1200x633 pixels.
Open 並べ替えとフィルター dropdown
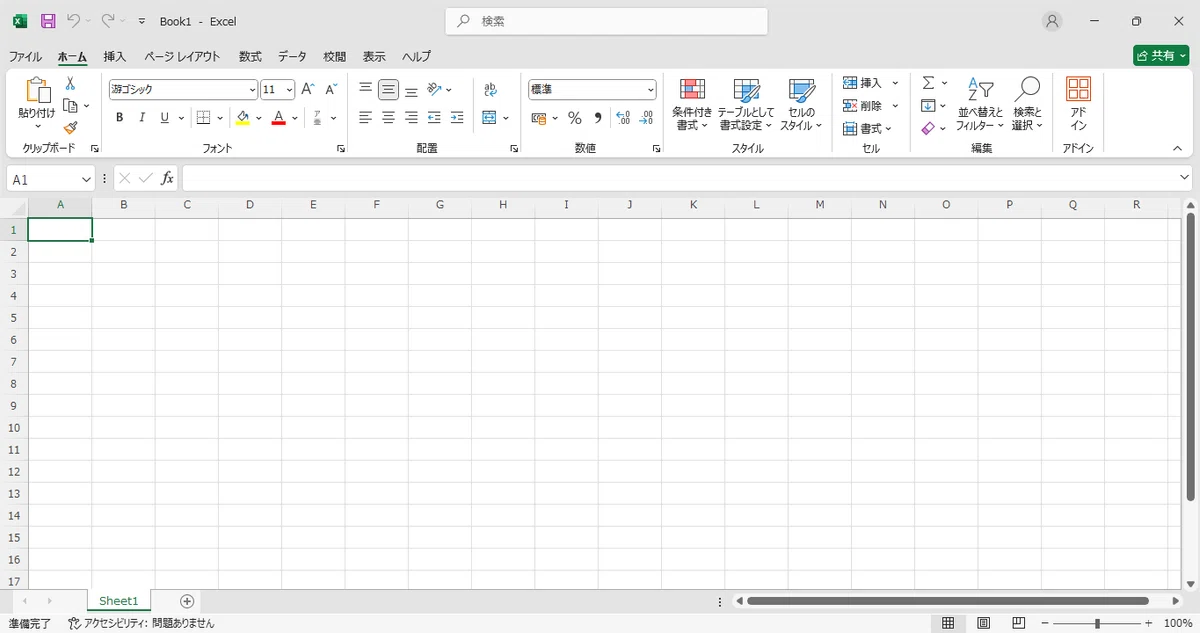[980, 105]
